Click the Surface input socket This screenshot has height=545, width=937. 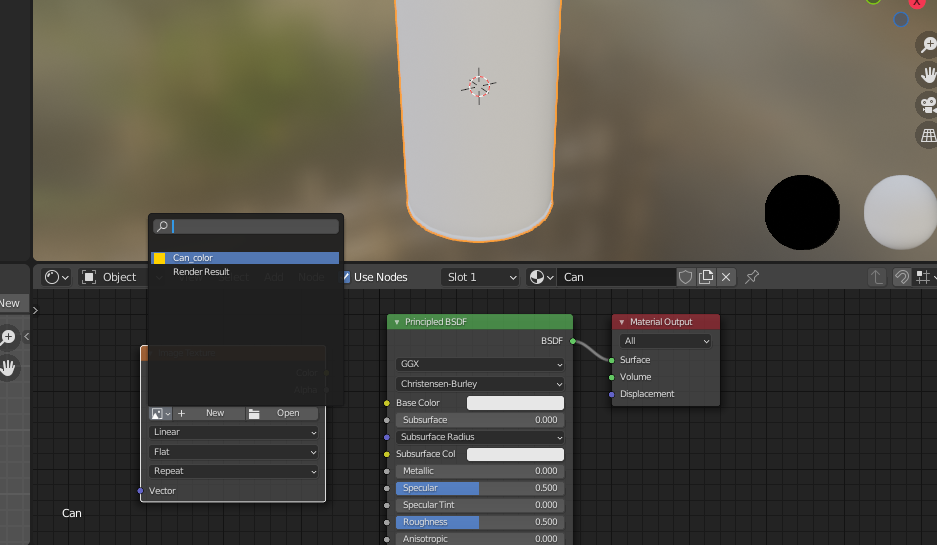[611, 360]
